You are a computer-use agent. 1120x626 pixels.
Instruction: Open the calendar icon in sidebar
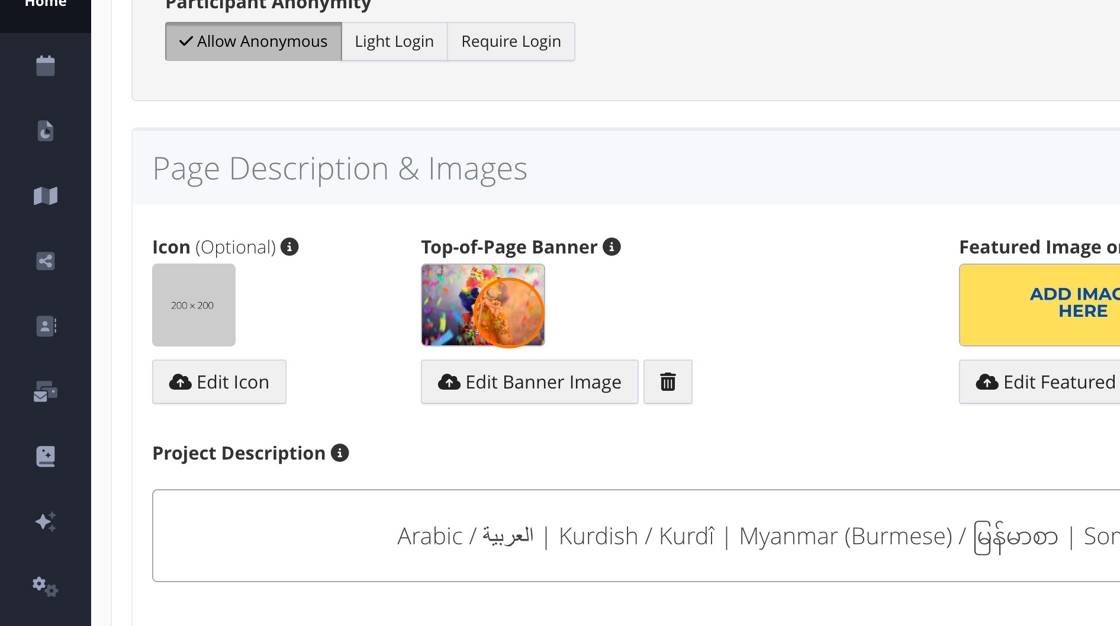(45, 66)
